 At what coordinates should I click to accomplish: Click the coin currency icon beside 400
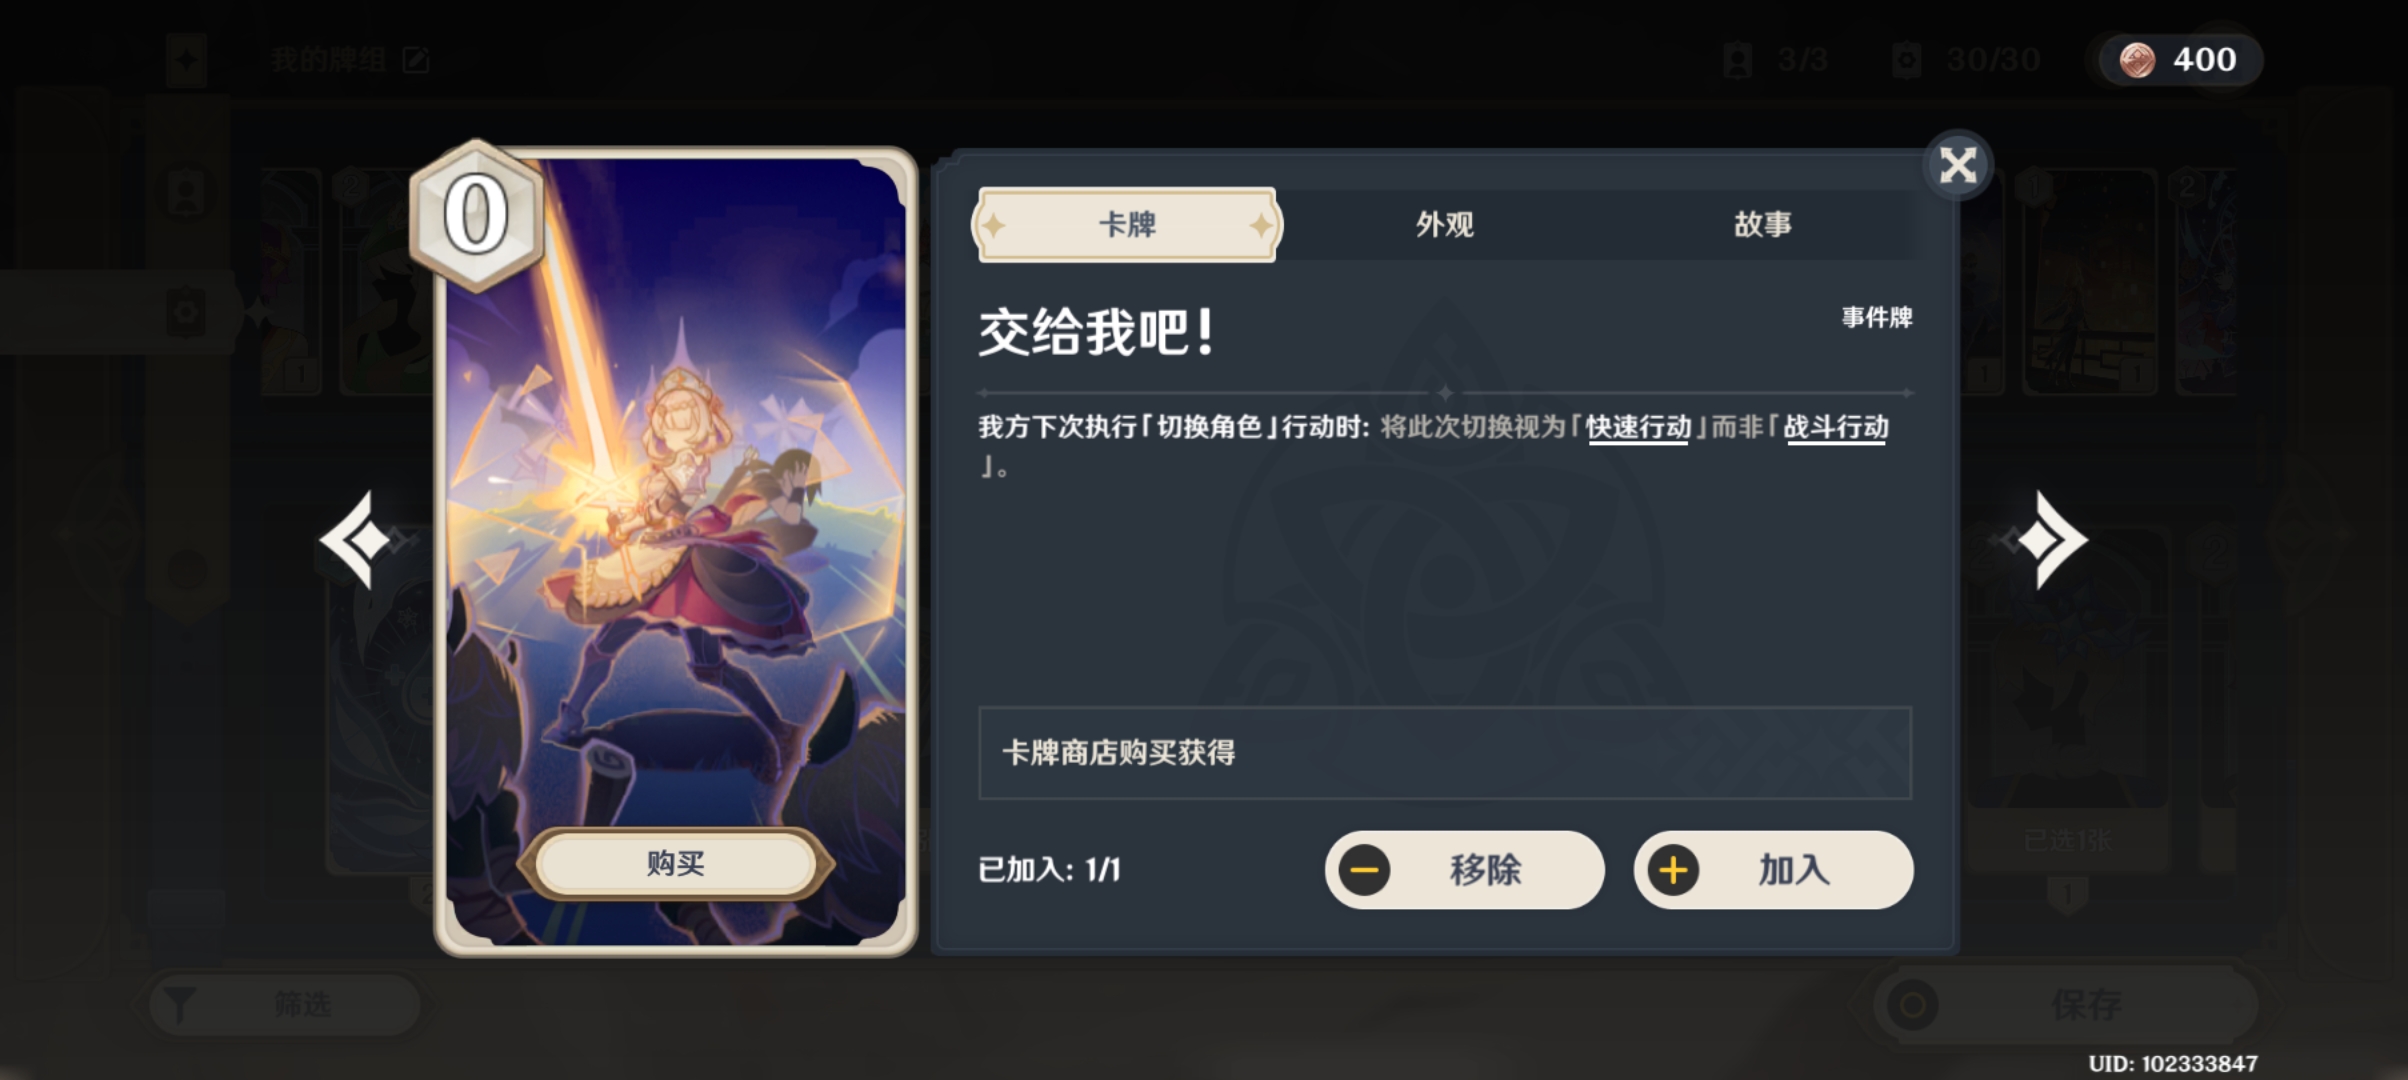[x=2137, y=60]
